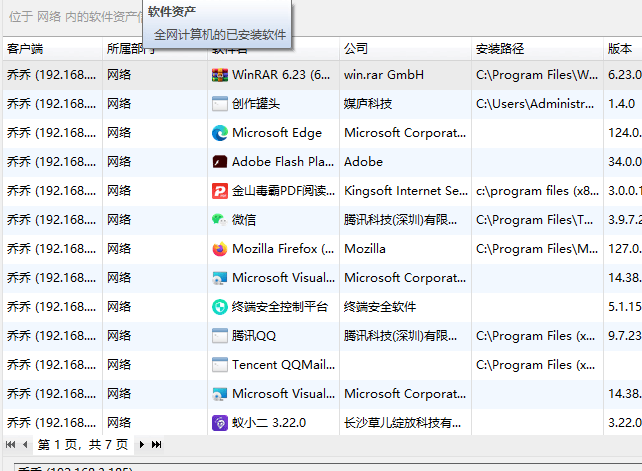The image size is (642, 471).
Task: Click the Tencent QQMail icon
Action: coord(220,365)
